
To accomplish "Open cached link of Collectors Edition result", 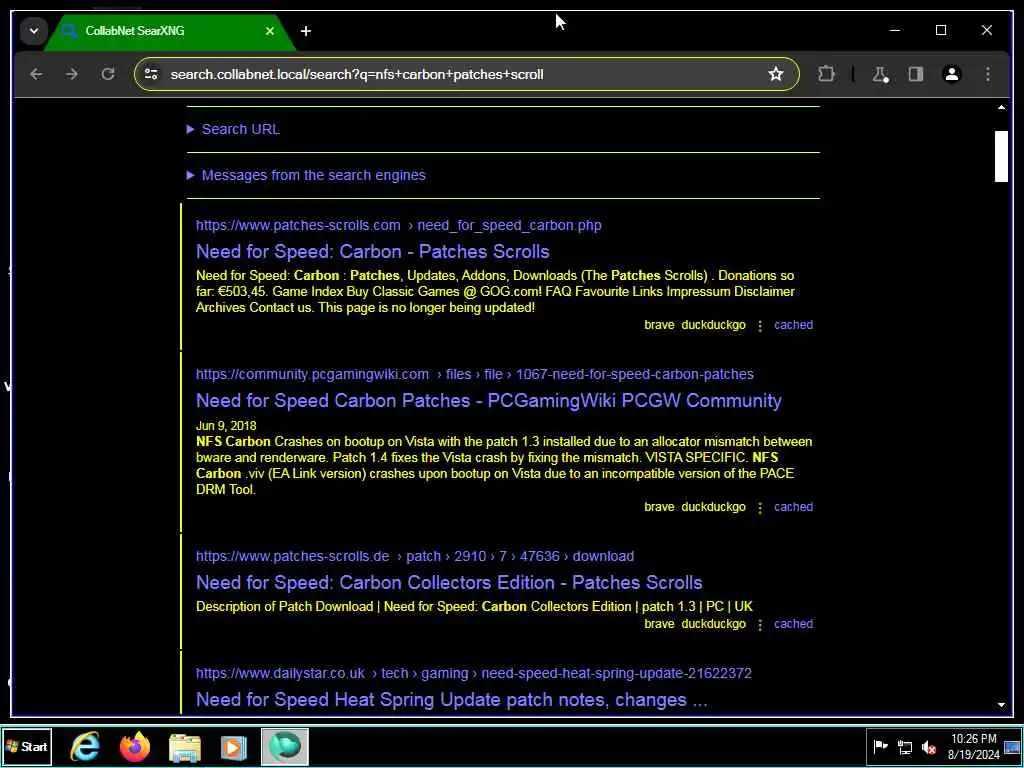I will pos(793,624).
